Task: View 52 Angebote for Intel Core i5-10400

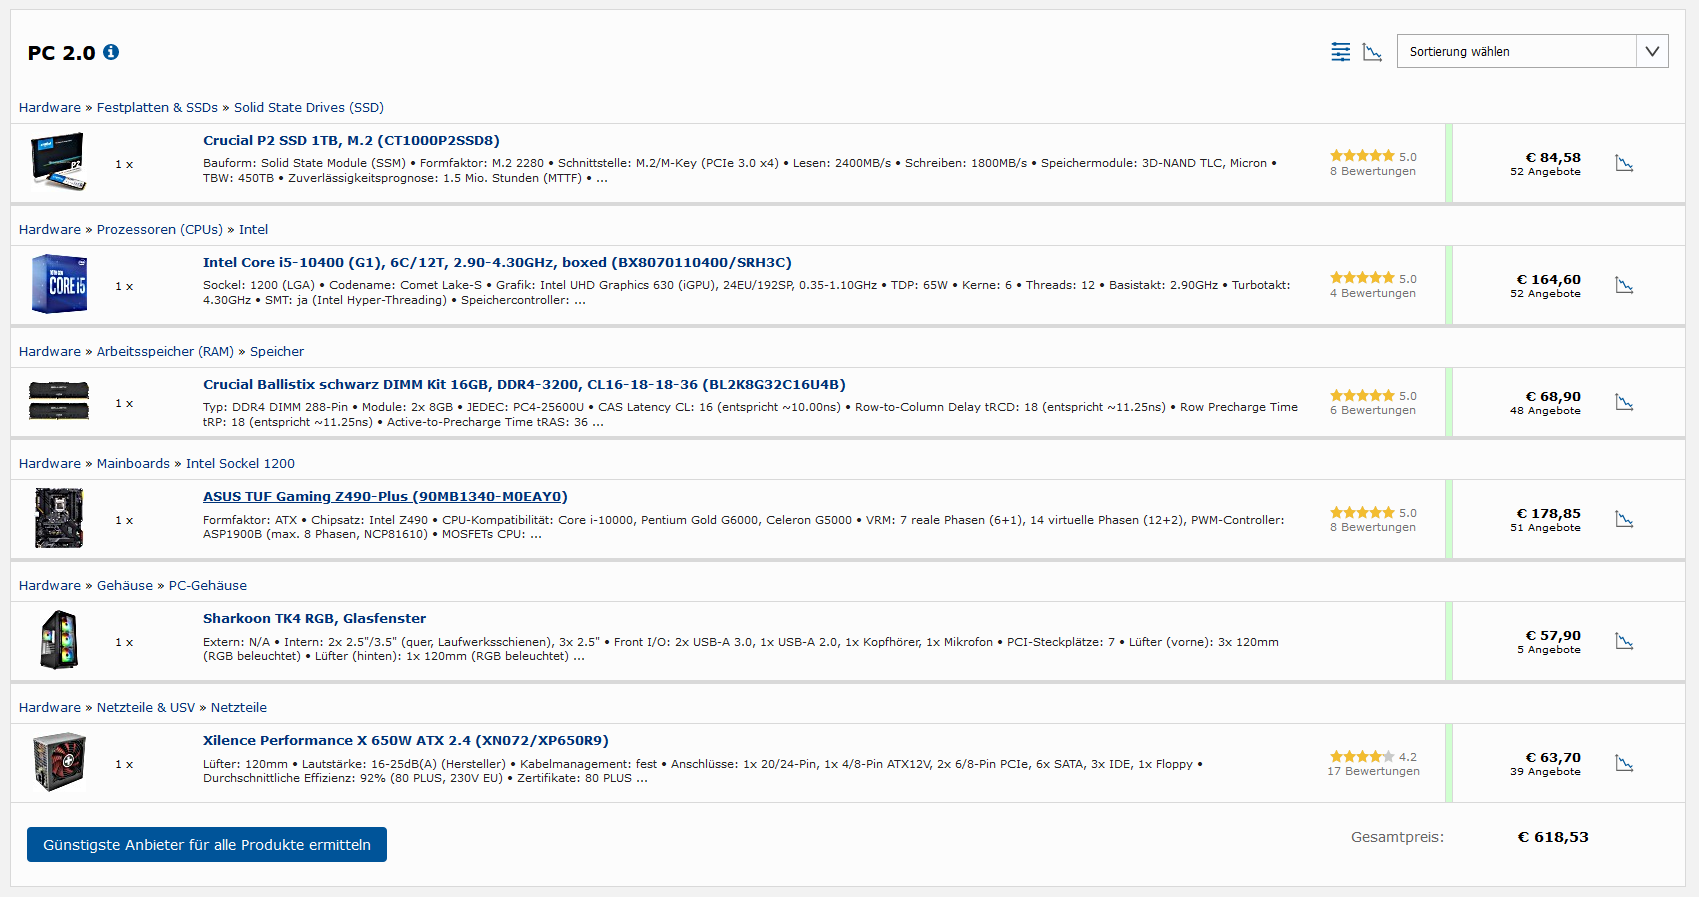Action: 1545,294
